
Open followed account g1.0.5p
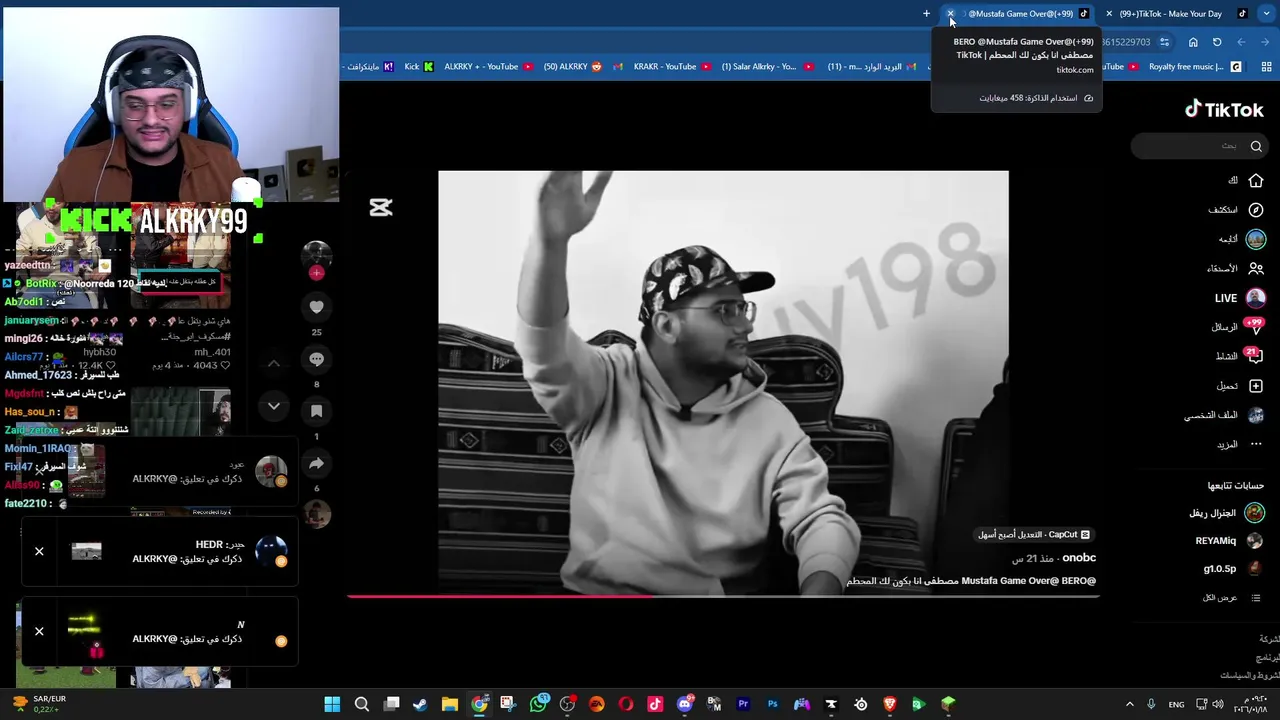[x=1233, y=569]
